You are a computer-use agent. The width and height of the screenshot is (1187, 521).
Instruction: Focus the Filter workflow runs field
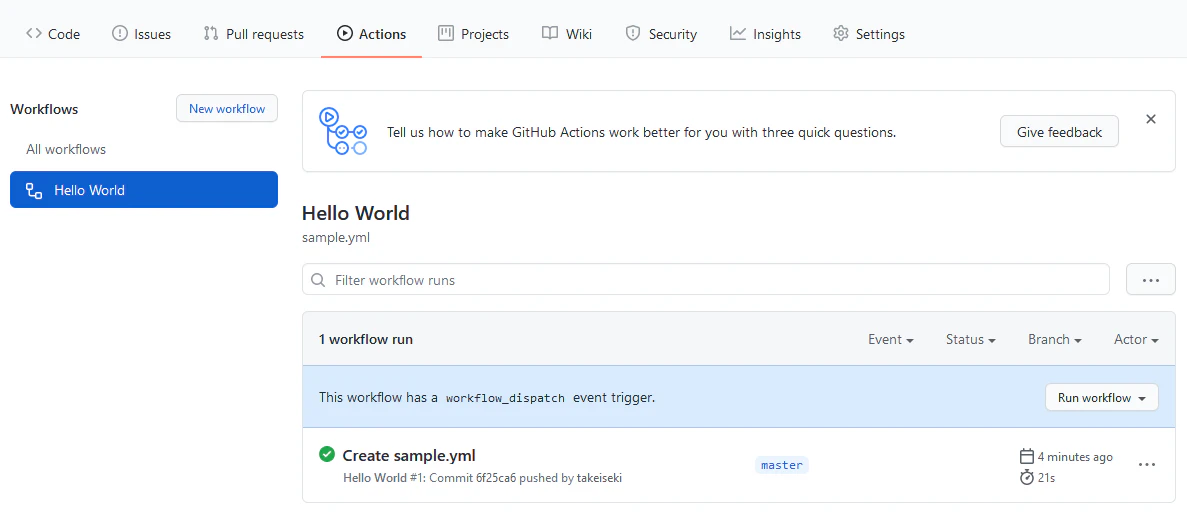pos(706,279)
